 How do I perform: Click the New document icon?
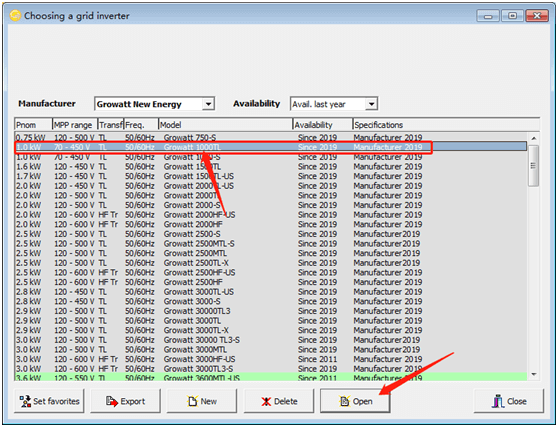[193, 401]
